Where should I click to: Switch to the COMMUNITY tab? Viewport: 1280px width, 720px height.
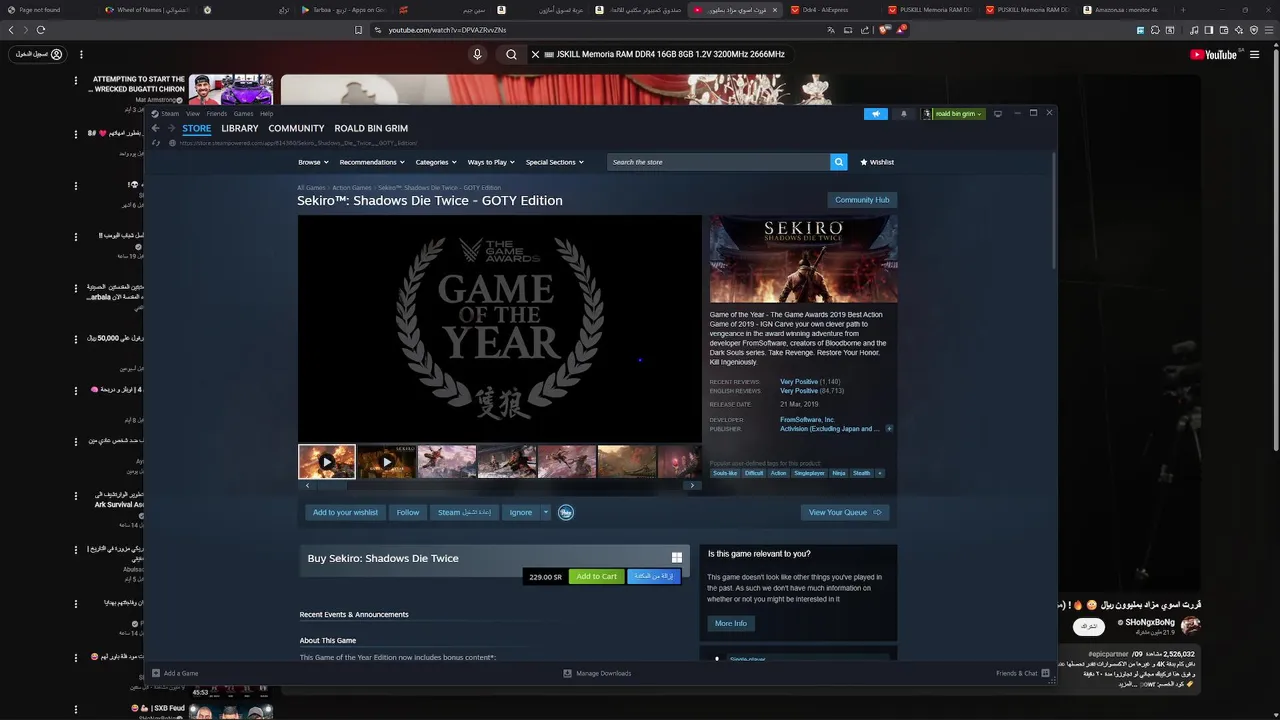[x=296, y=128]
